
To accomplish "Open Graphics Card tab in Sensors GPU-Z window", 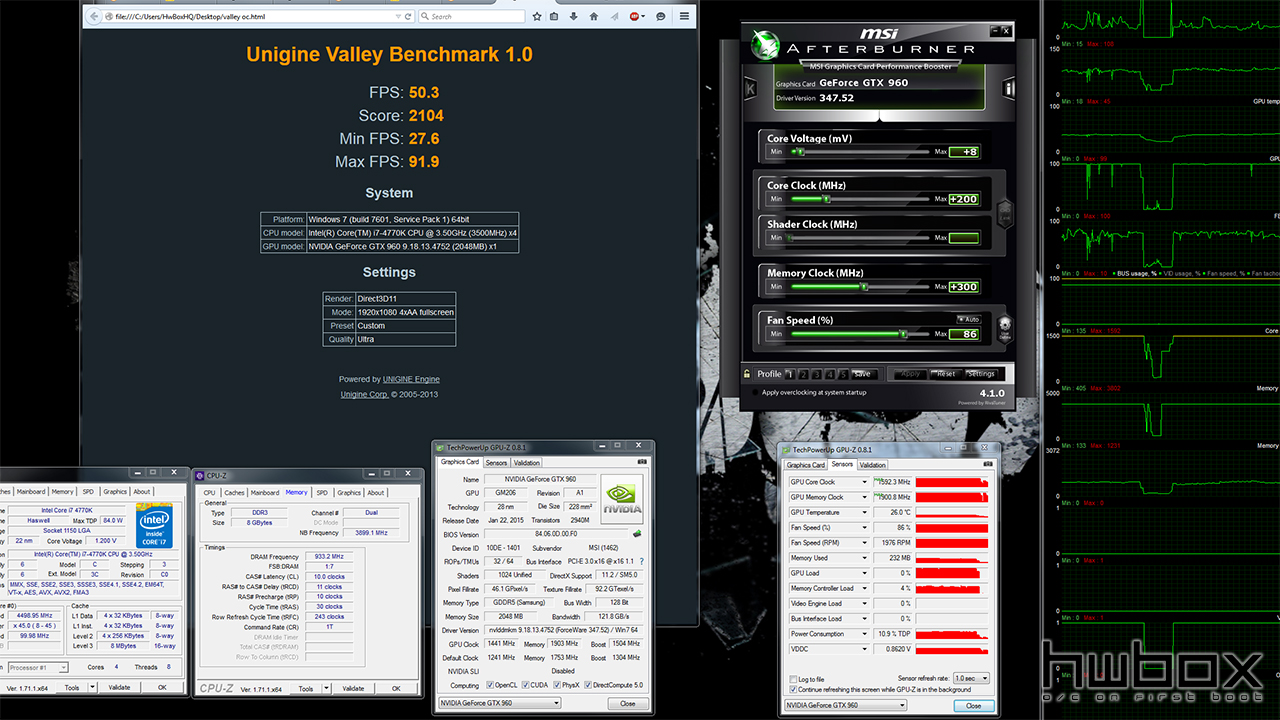I will [806, 465].
